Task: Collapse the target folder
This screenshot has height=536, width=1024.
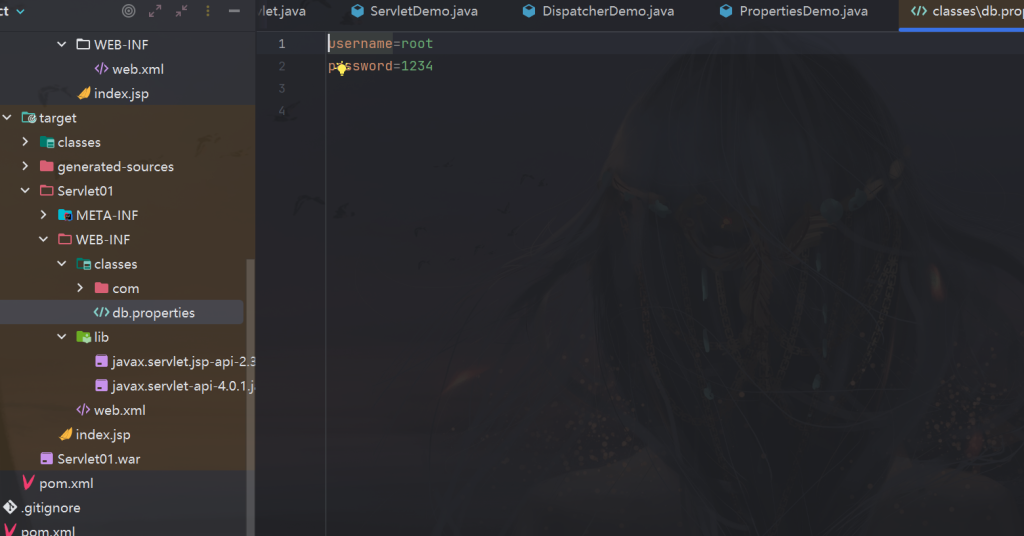Action: (8, 118)
